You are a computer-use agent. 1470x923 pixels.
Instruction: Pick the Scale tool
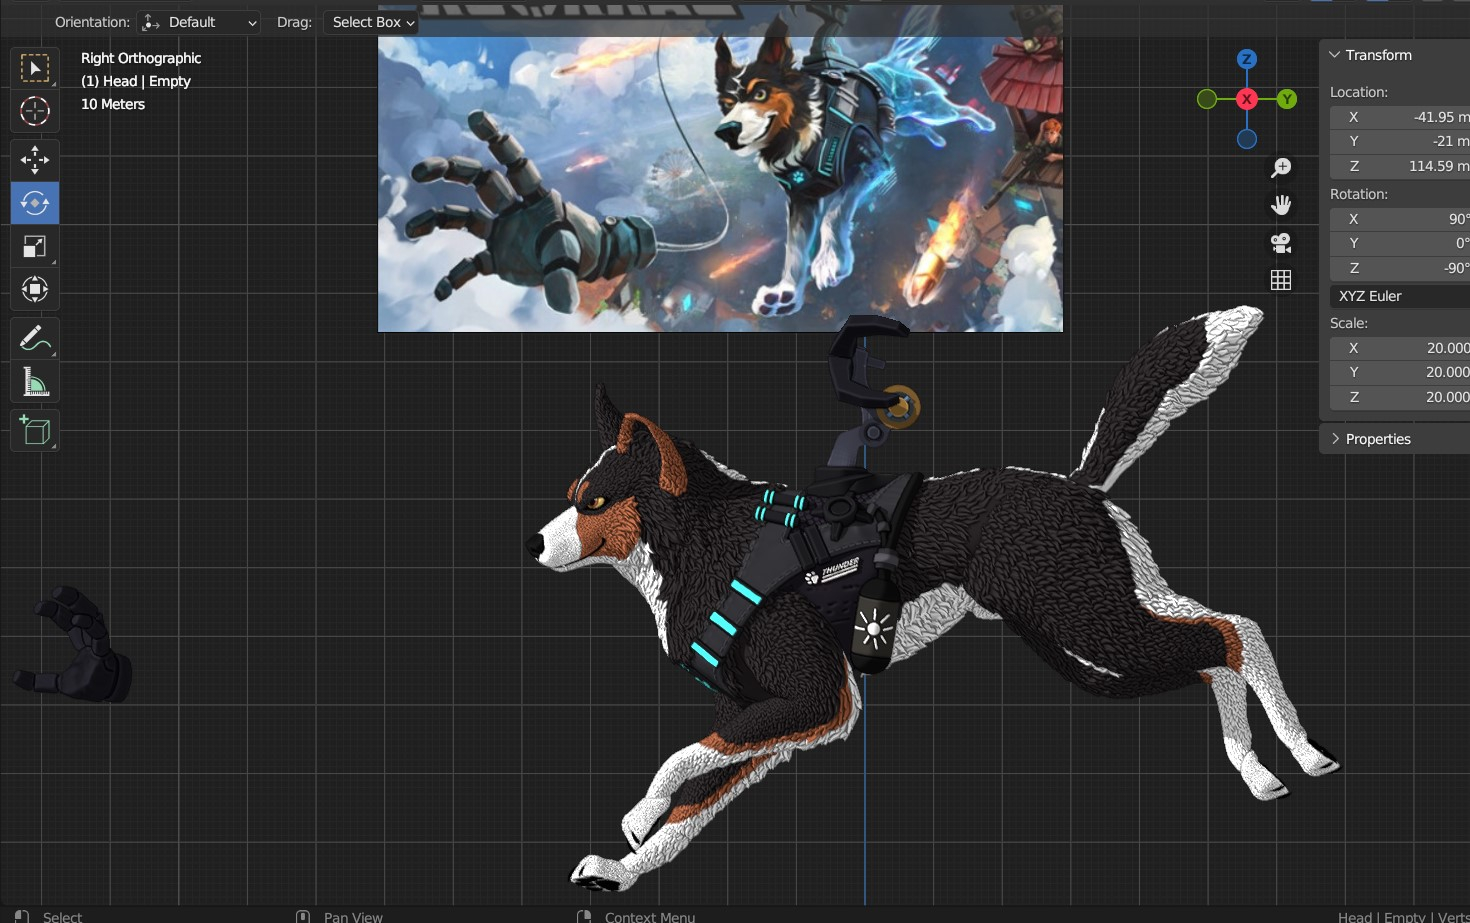click(35, 247)
